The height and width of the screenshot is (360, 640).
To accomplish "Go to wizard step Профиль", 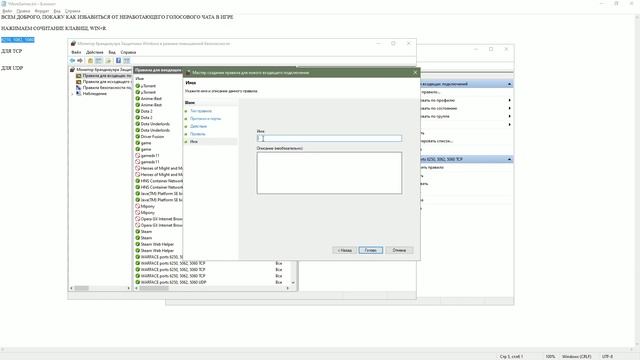I will coord(198,134).
